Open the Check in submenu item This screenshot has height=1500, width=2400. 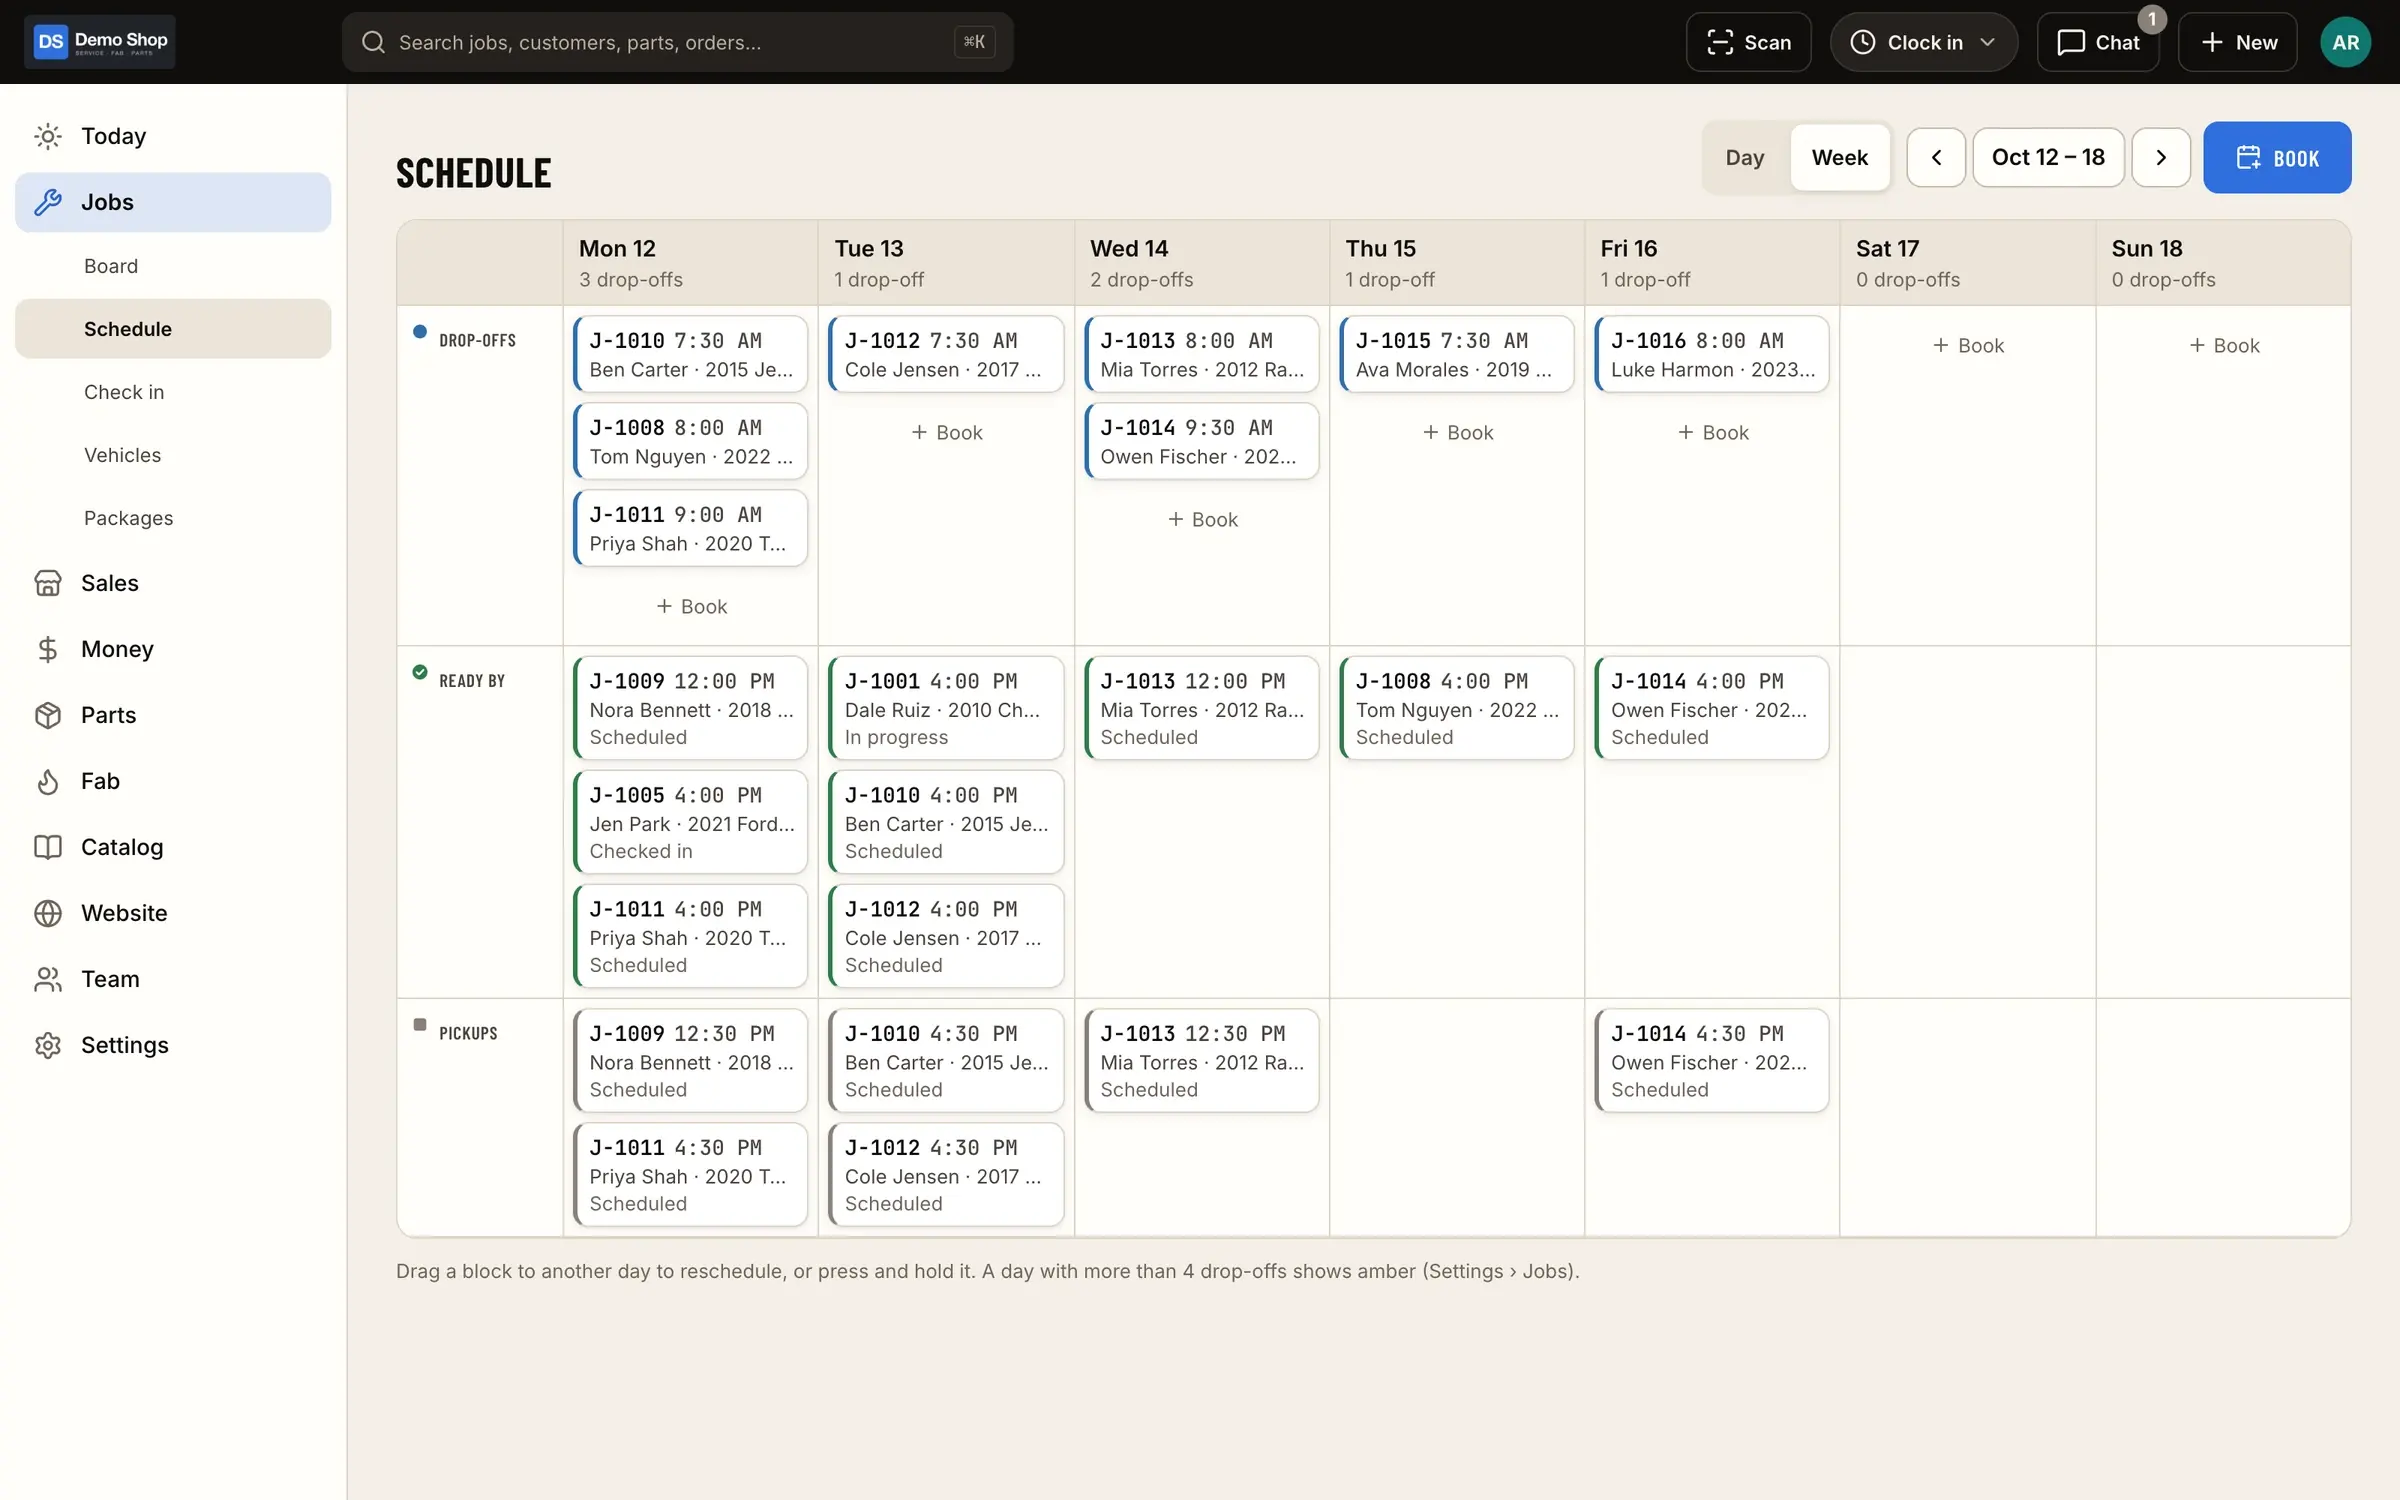coord(173,392)
